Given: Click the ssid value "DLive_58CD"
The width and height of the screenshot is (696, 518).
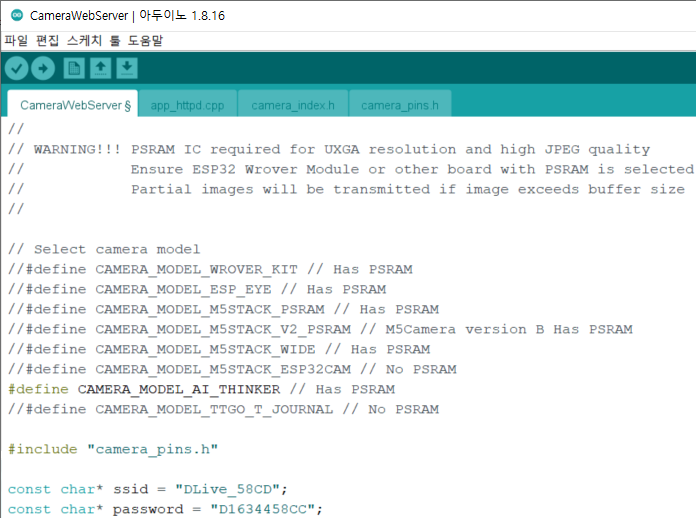Looking at the screenshot, I should 227,489.
